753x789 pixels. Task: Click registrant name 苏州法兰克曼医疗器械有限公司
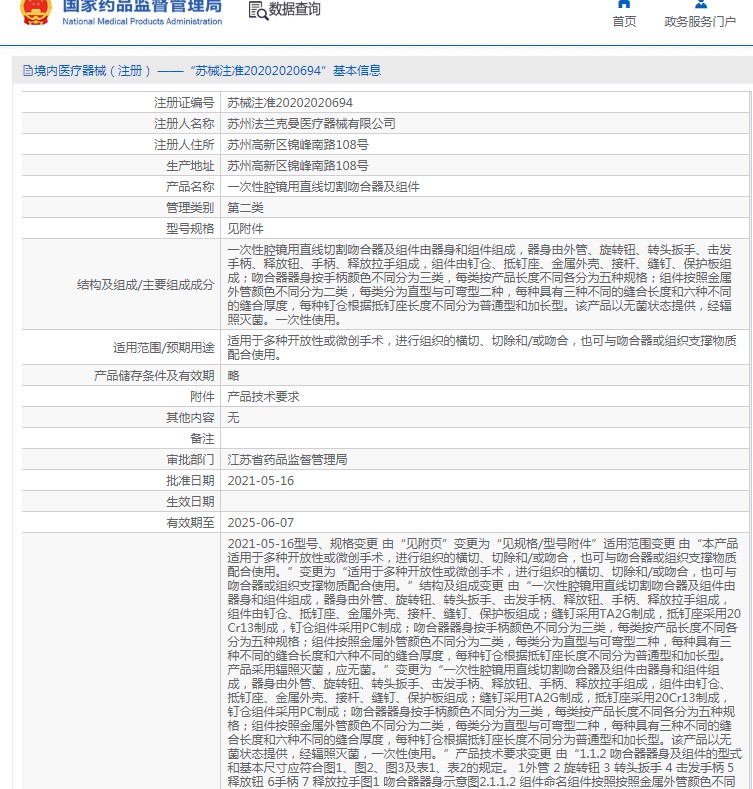311,124
